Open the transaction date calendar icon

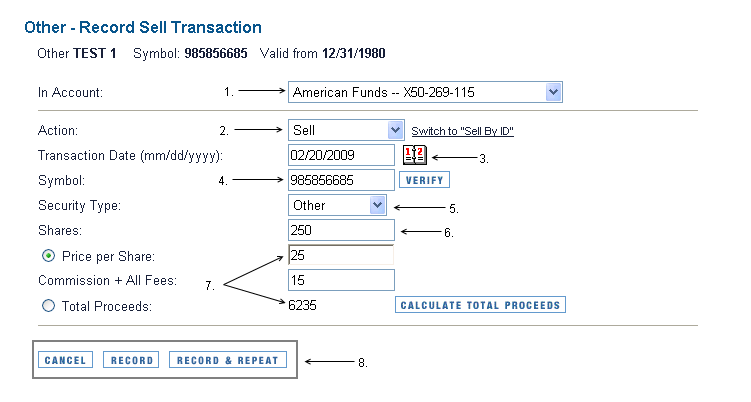pyautogui.click(x=414, y=154)
